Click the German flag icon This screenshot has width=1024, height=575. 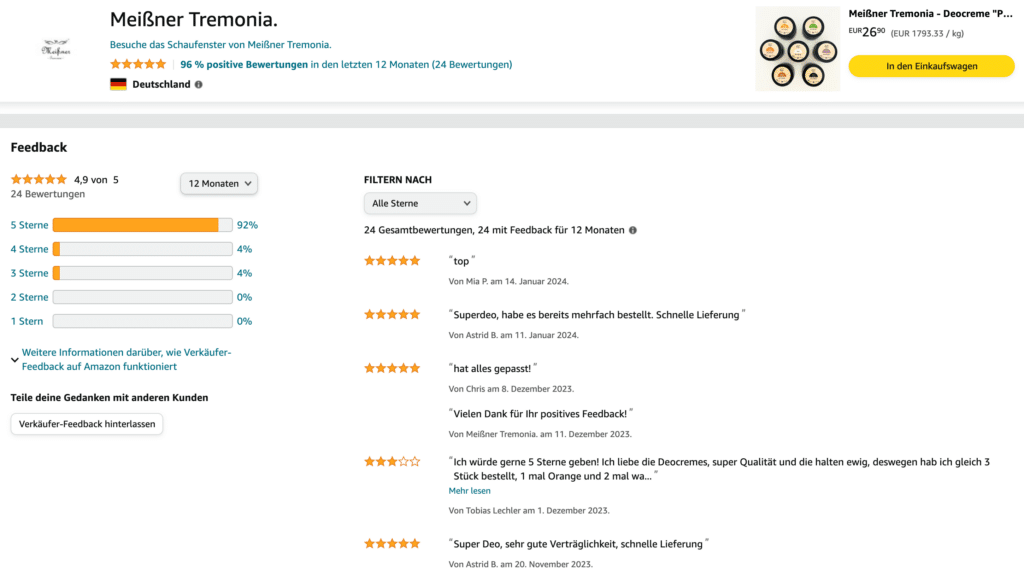pos(118,84)
